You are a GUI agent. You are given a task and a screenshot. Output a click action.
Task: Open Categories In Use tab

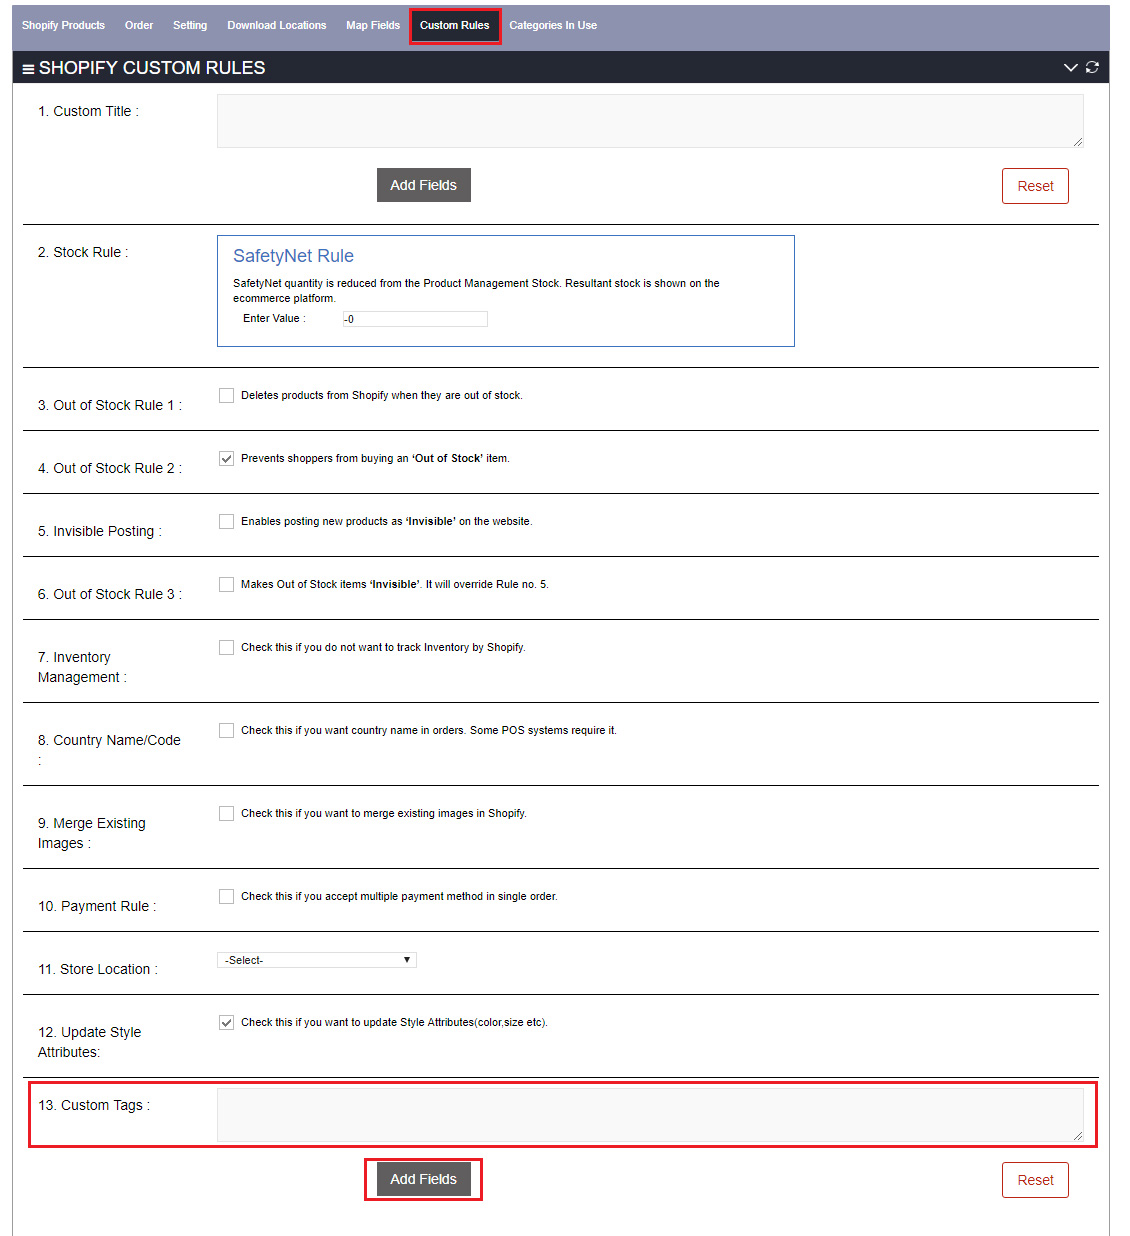click(553, 25)
